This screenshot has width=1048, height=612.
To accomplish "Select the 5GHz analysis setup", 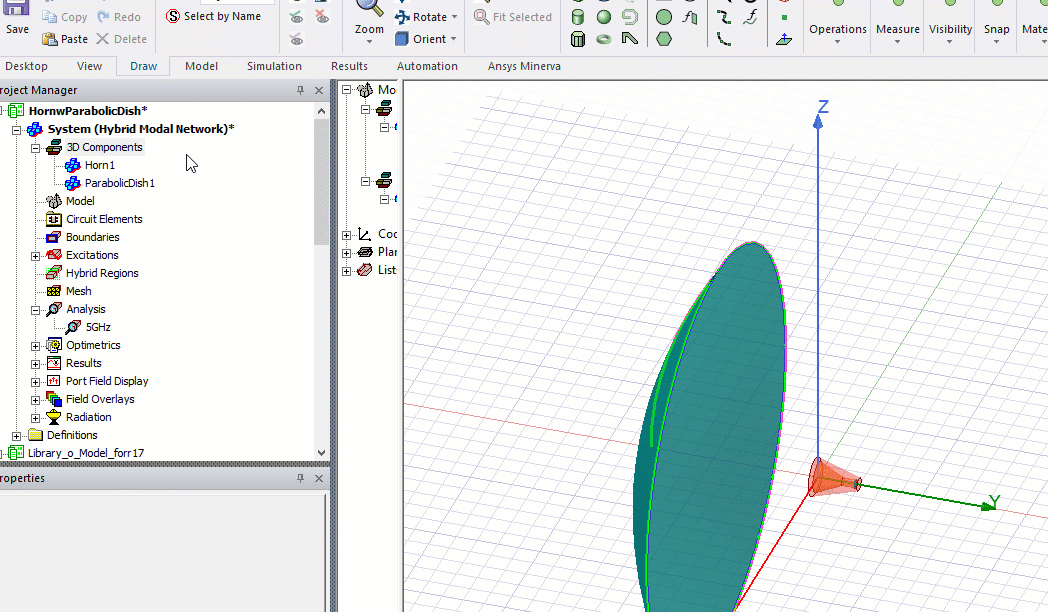I will tap(97, 327).
